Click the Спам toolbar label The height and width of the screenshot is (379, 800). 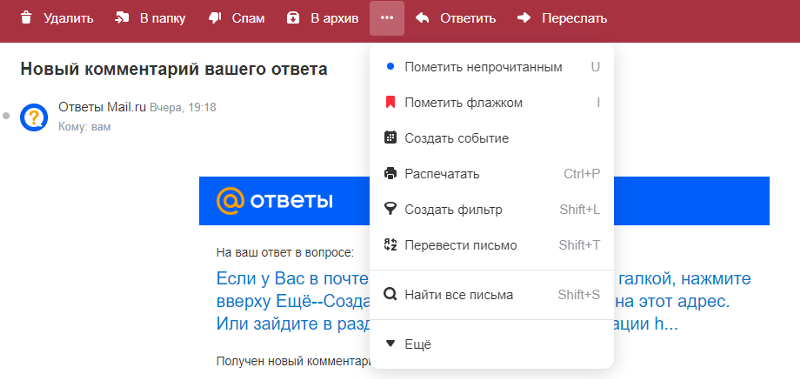click(x=248, y=19)
